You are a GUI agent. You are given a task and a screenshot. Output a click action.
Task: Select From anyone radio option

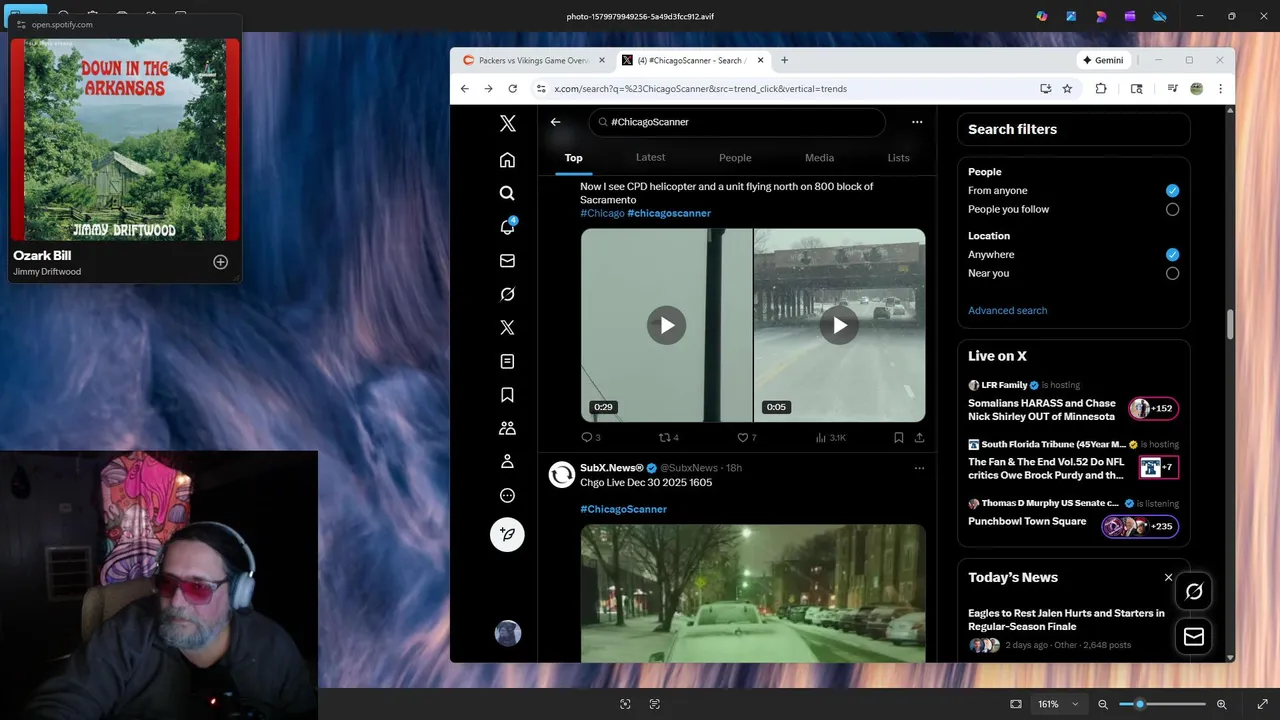coord(1172,190)
